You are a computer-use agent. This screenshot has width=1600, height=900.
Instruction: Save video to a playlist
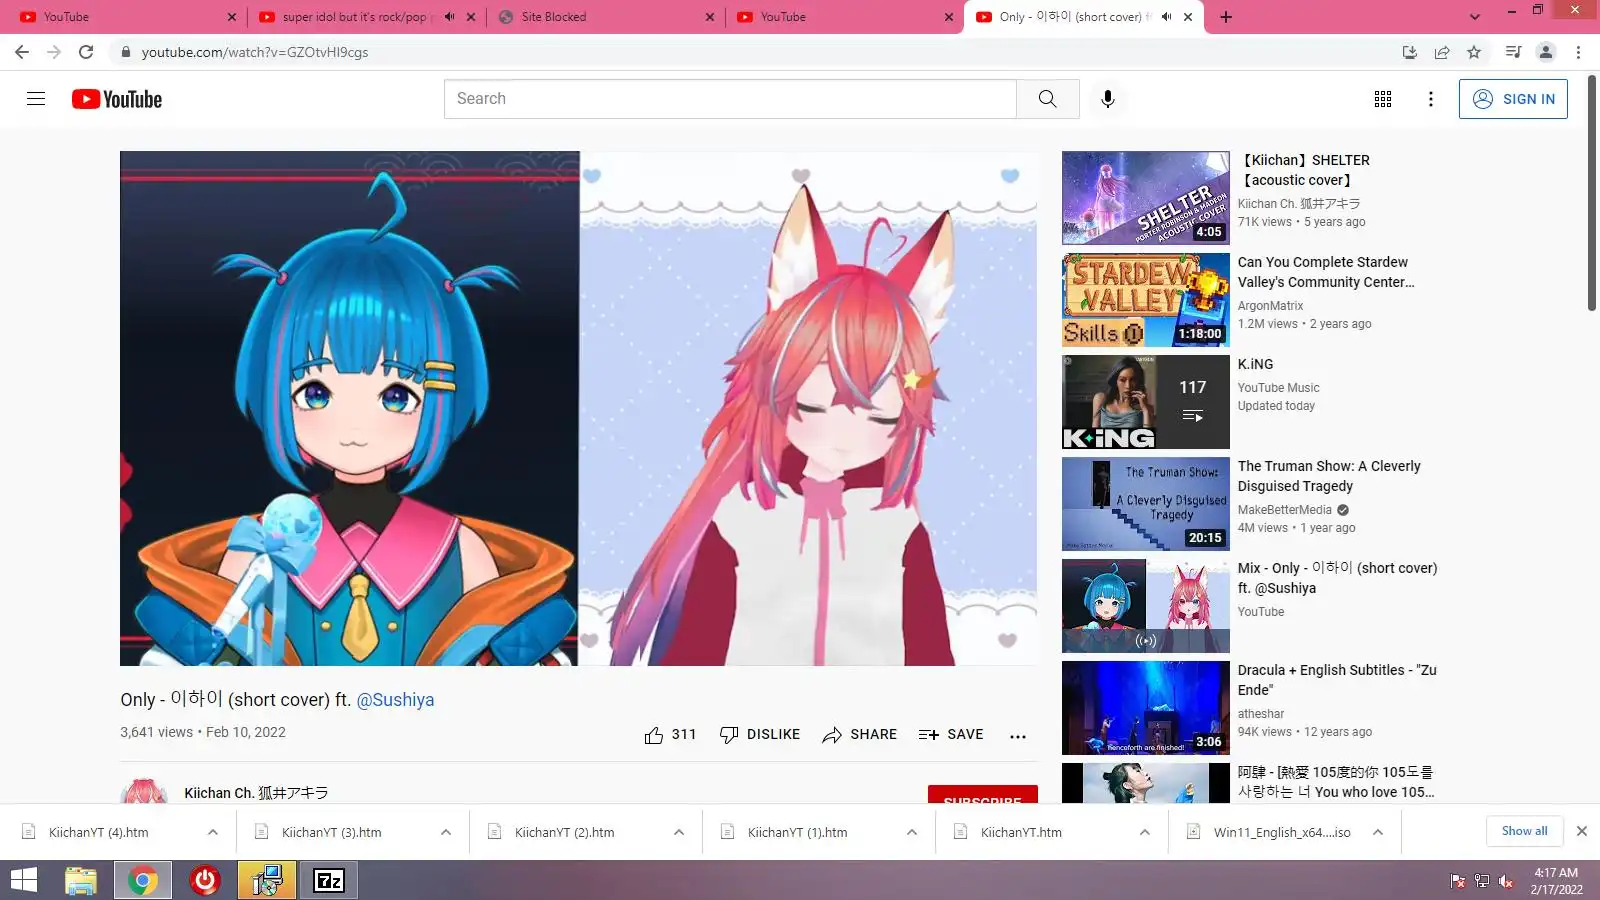coord(951,735)
